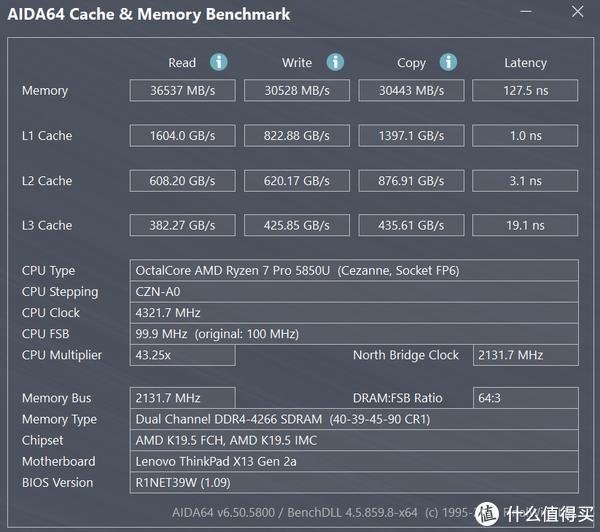Select the L2 Cache Copy 876.91 GB/s result
The width and height of the screenshot is (600, 532).
coord(411,181)
